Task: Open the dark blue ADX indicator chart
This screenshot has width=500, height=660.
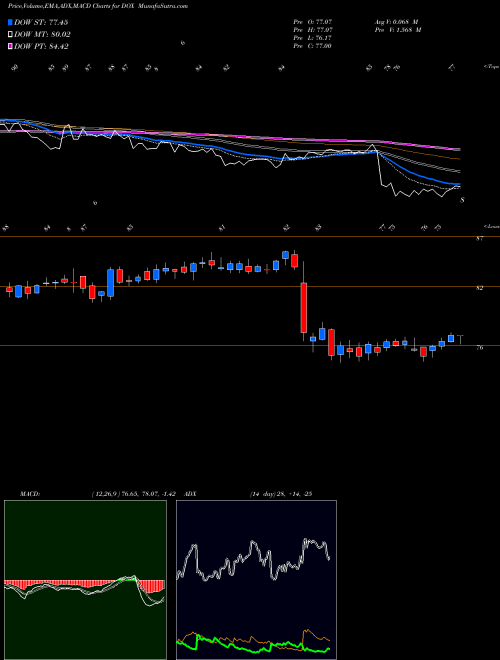Action: [256, 580]
